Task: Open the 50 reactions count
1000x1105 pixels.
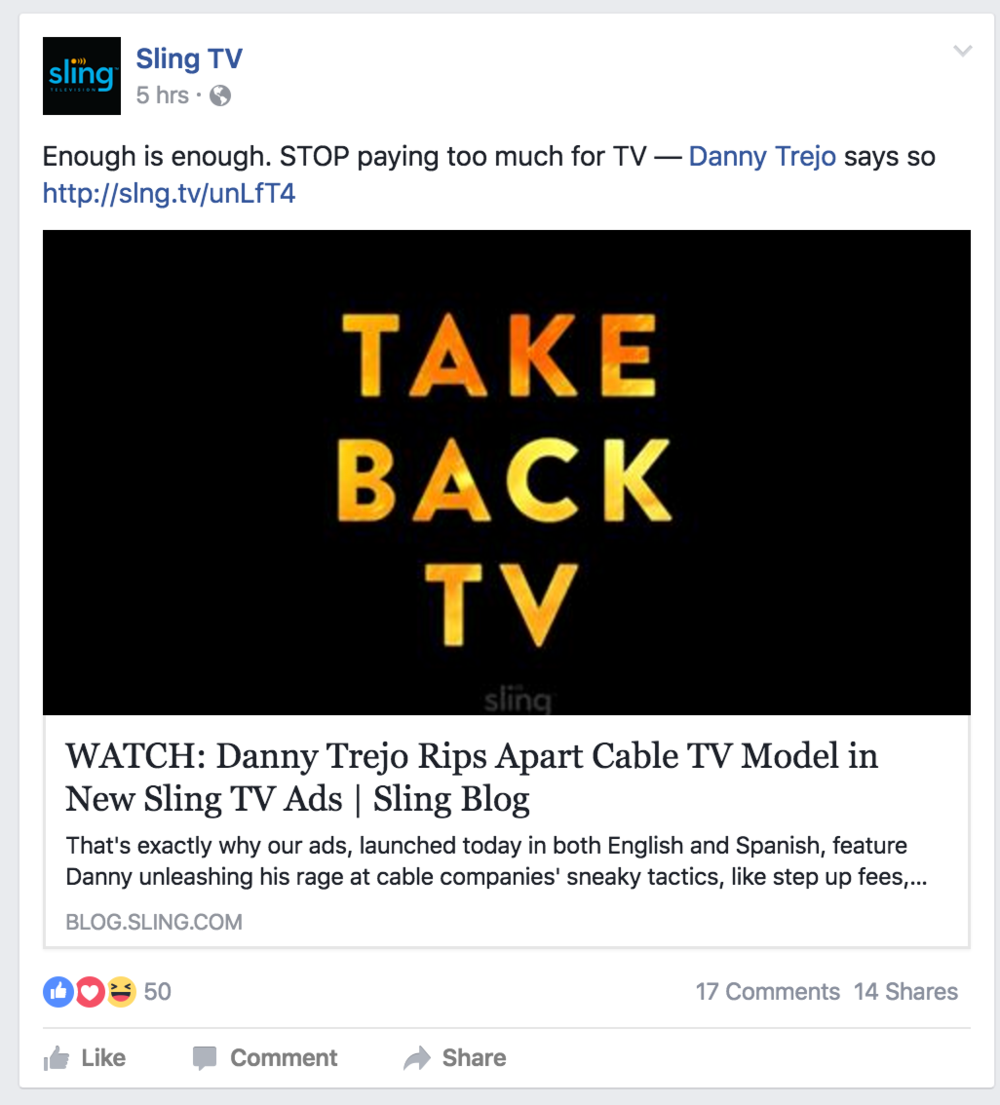Action: pyautogui.click(x=157, y=992)
